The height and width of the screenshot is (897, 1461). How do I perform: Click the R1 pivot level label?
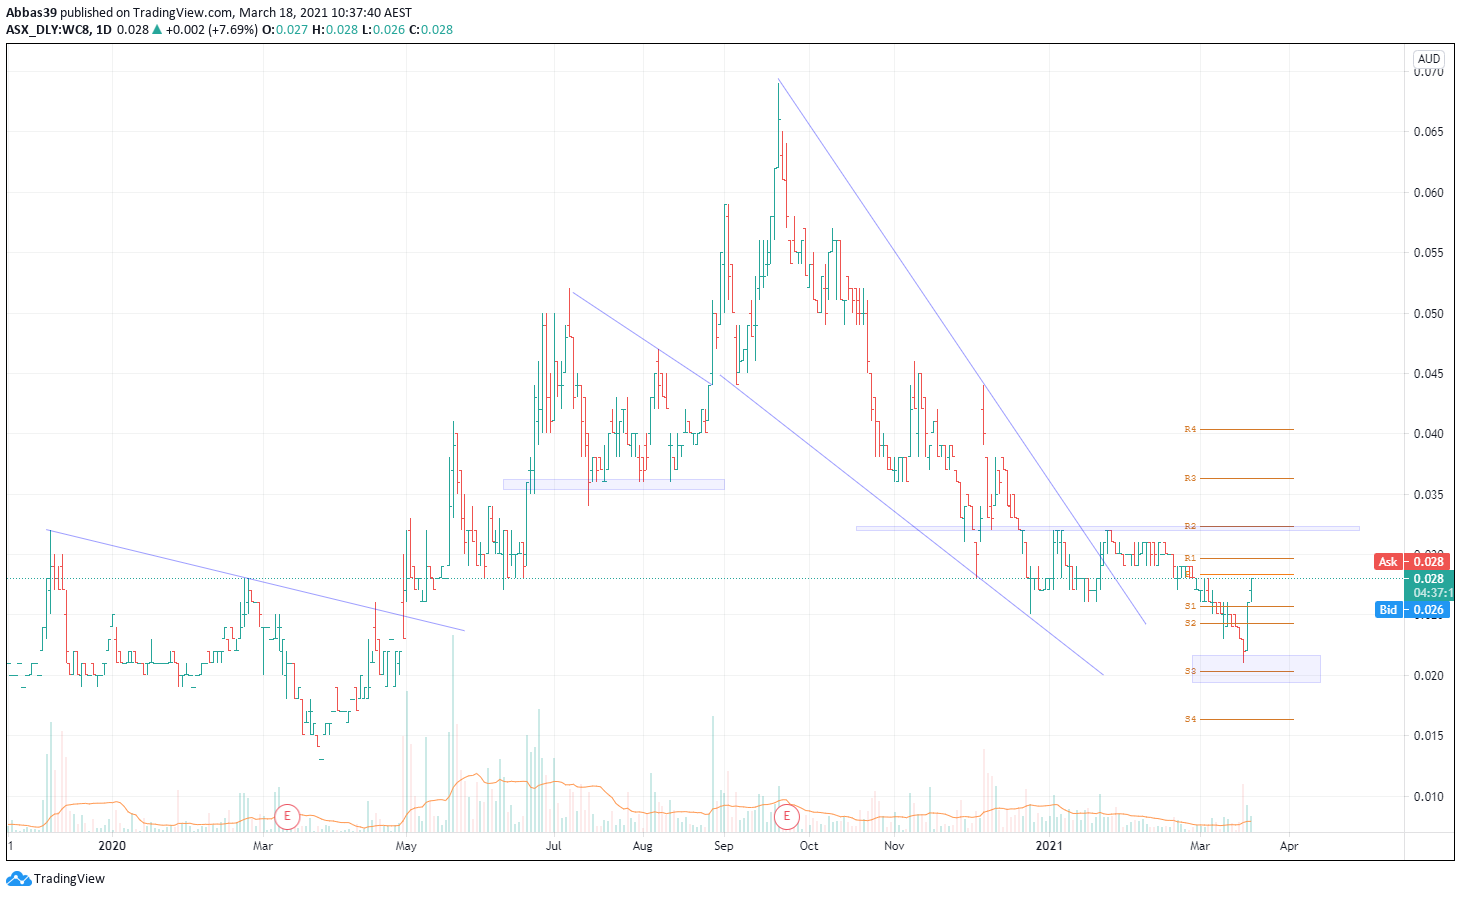(x=1190, y=558)
